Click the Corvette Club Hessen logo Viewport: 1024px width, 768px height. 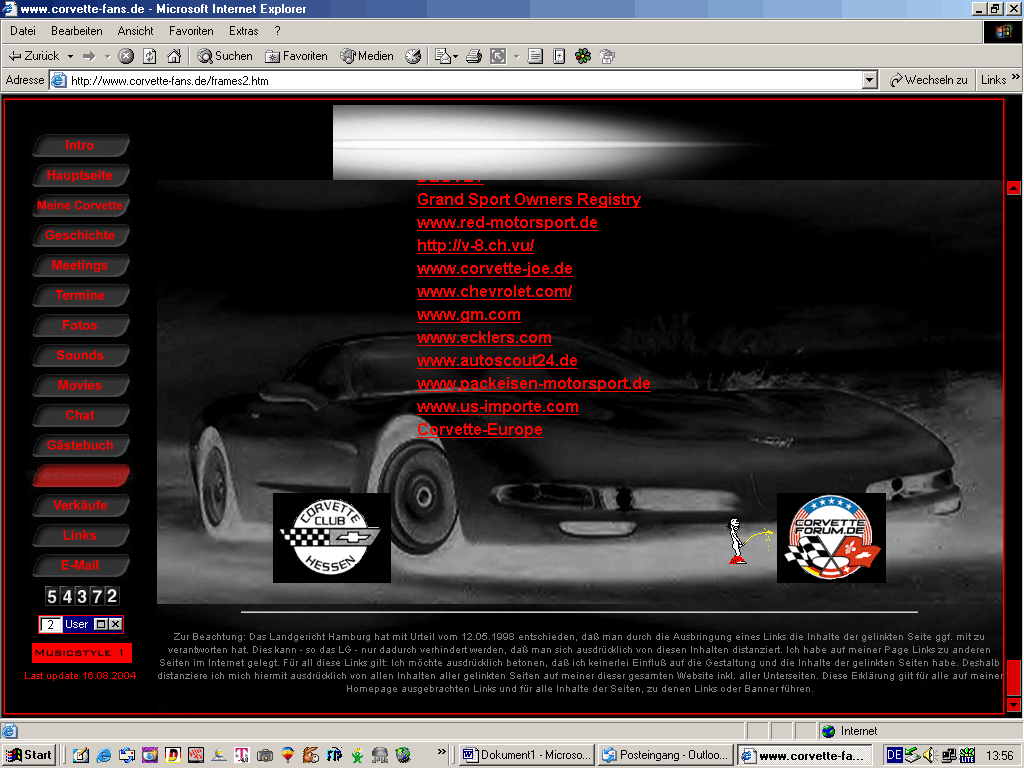[x=331, y=538]
